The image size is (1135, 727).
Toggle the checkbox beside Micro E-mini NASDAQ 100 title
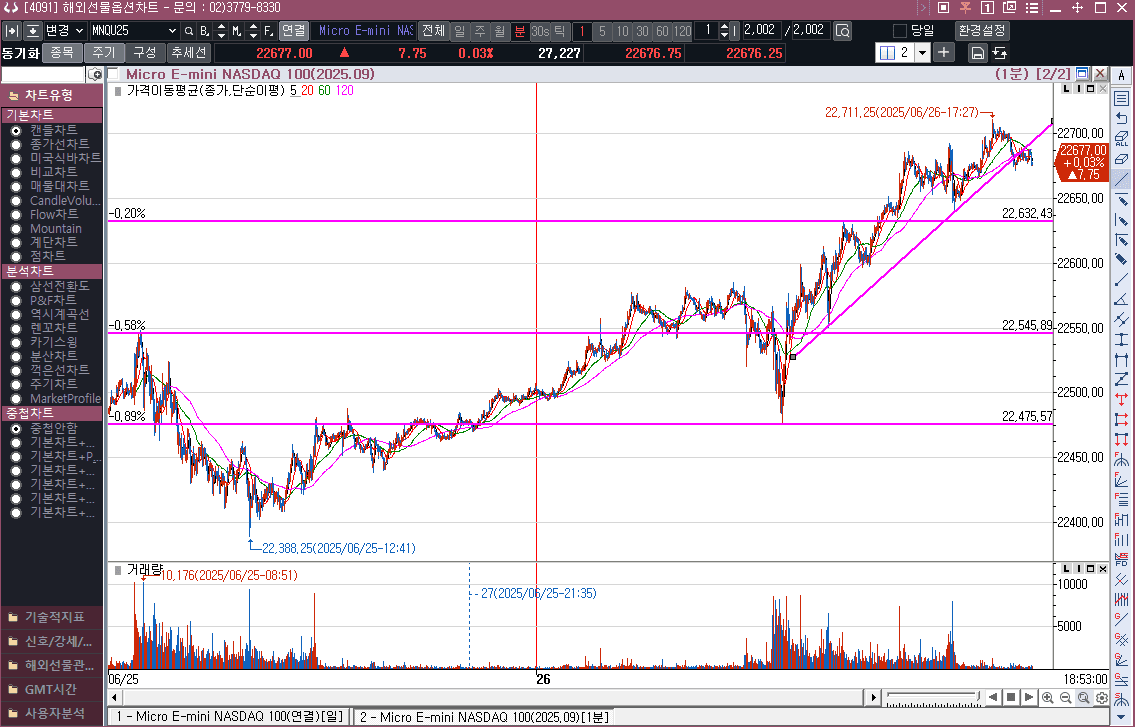113,74
